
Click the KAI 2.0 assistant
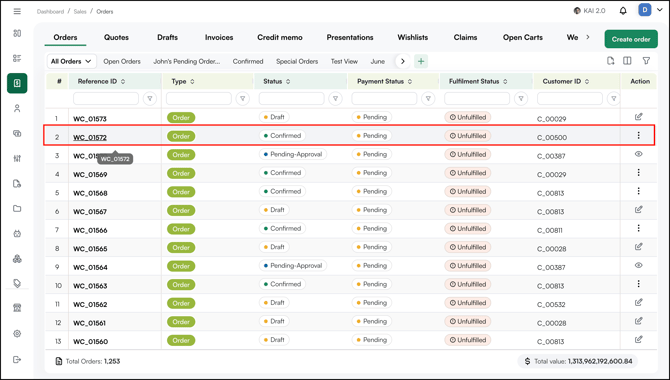589,11
